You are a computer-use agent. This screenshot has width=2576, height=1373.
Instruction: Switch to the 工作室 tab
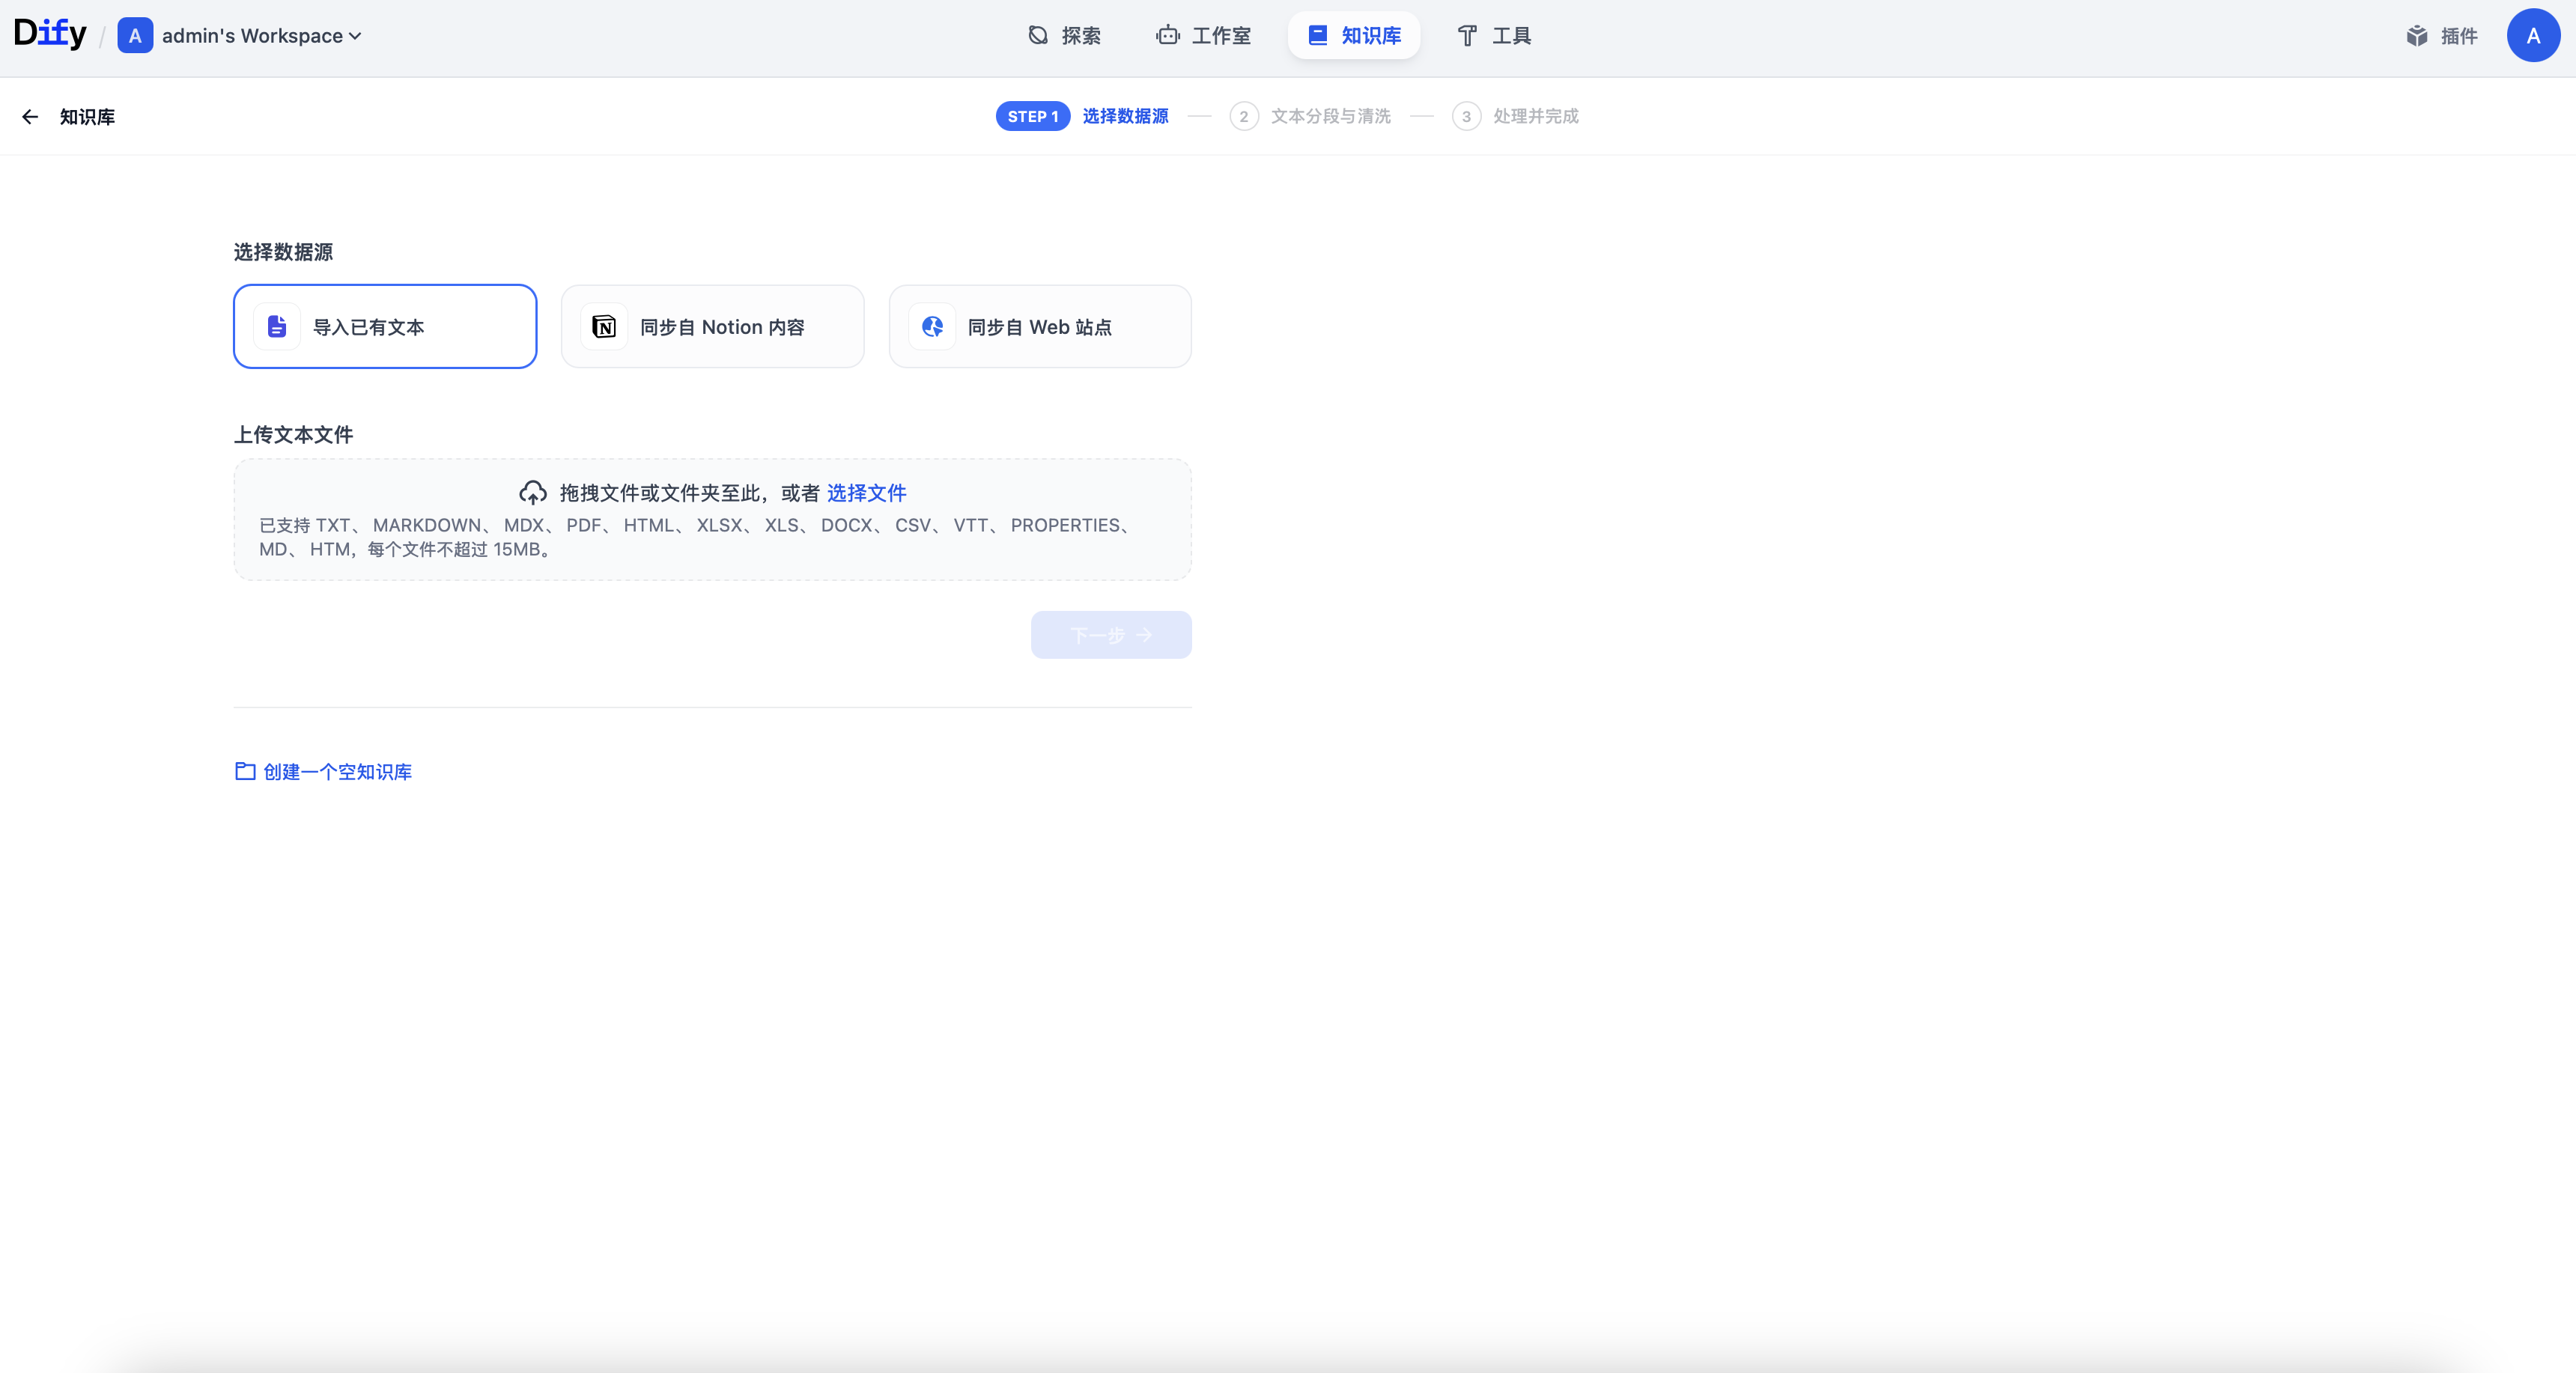(1203, 36)
